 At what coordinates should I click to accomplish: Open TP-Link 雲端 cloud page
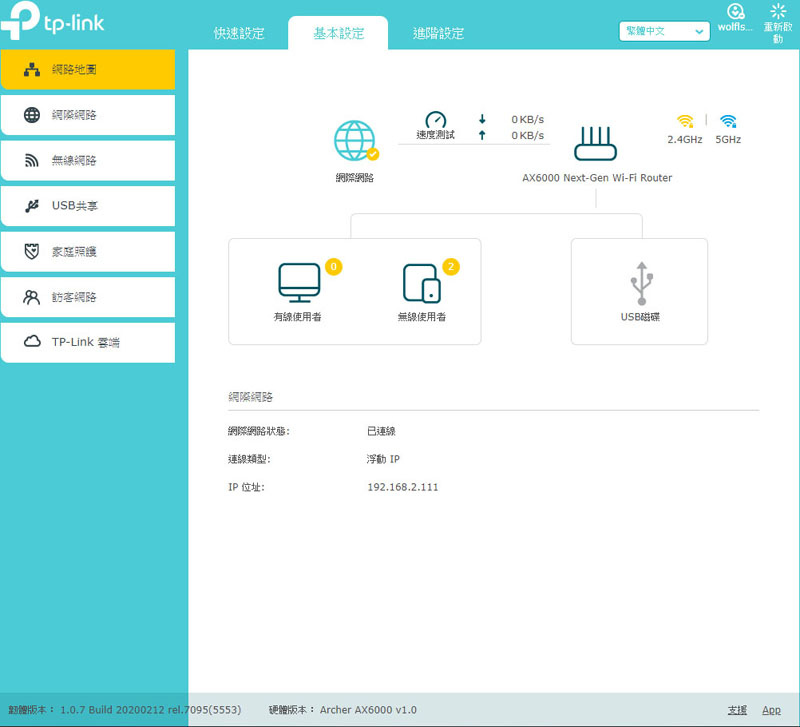click(88, 342)
